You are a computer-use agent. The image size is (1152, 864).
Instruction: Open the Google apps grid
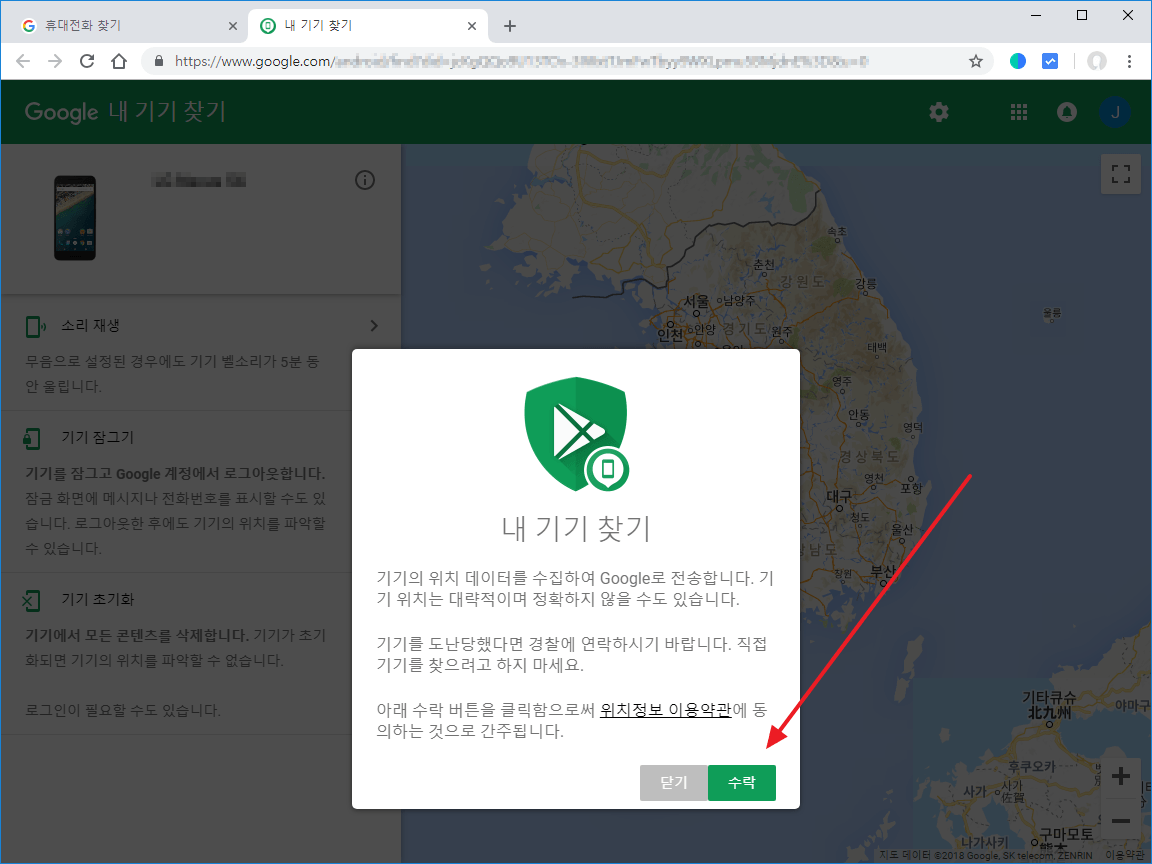pyautogui.click(x=1018, y=112)
